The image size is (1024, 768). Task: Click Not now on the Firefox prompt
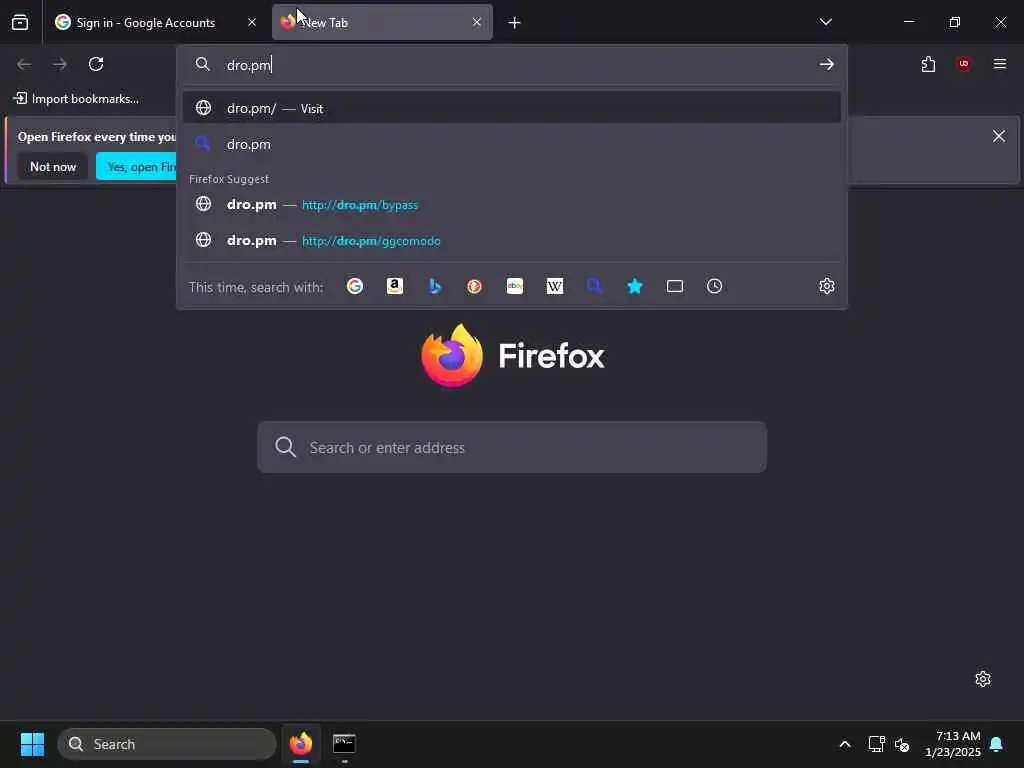tap(53, 167)
